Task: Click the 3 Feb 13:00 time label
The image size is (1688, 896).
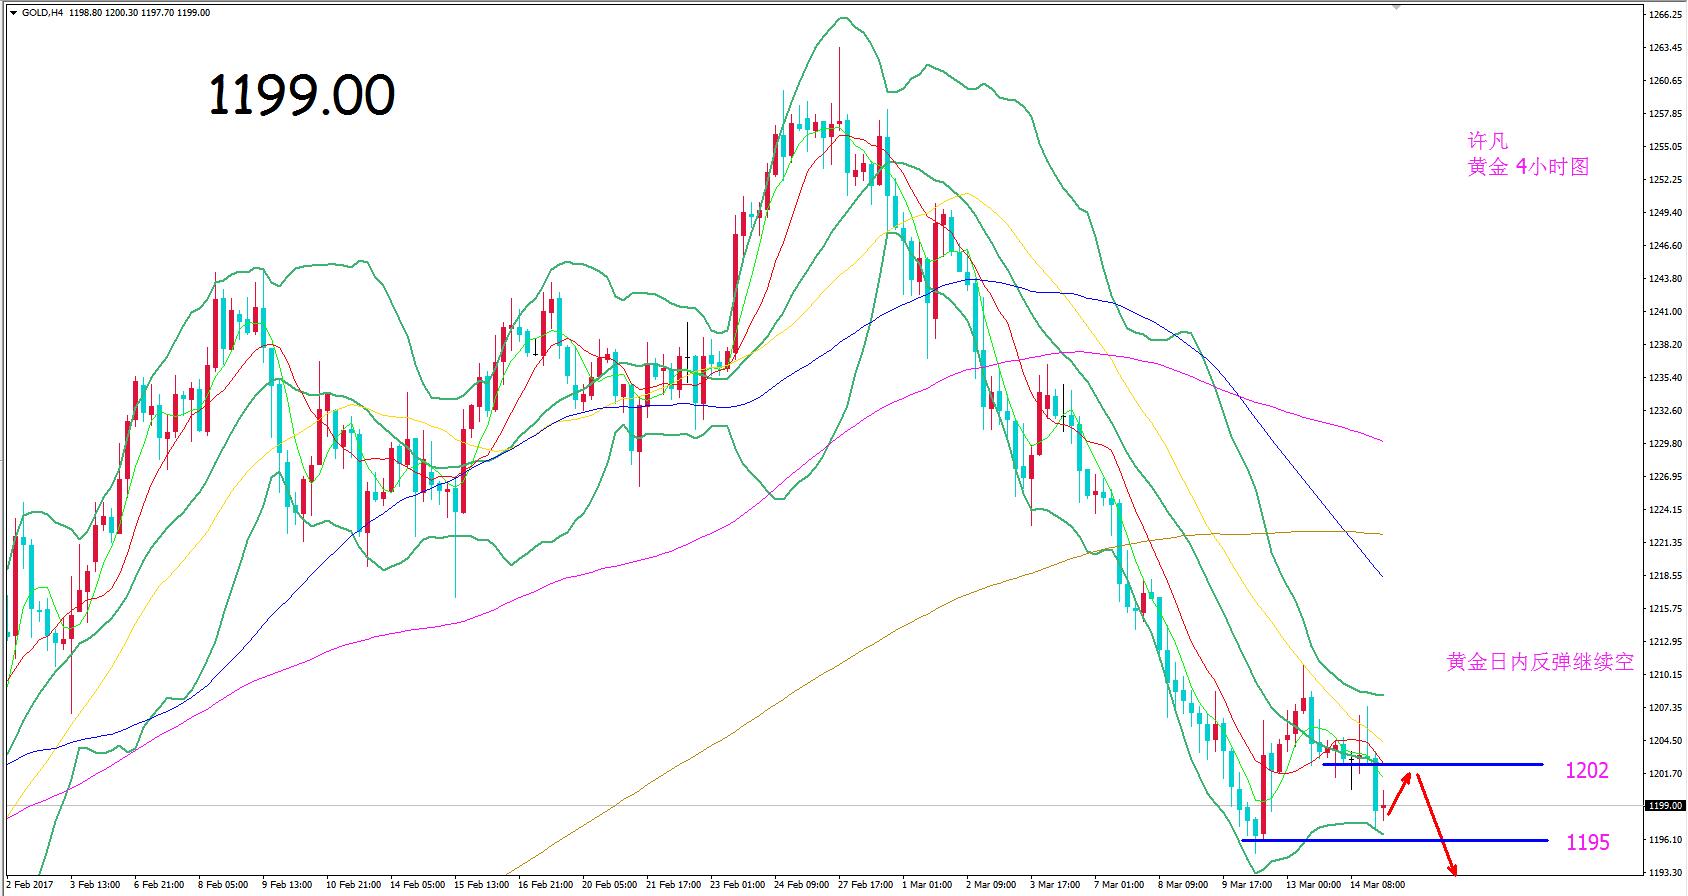Action: coord(95,885)
